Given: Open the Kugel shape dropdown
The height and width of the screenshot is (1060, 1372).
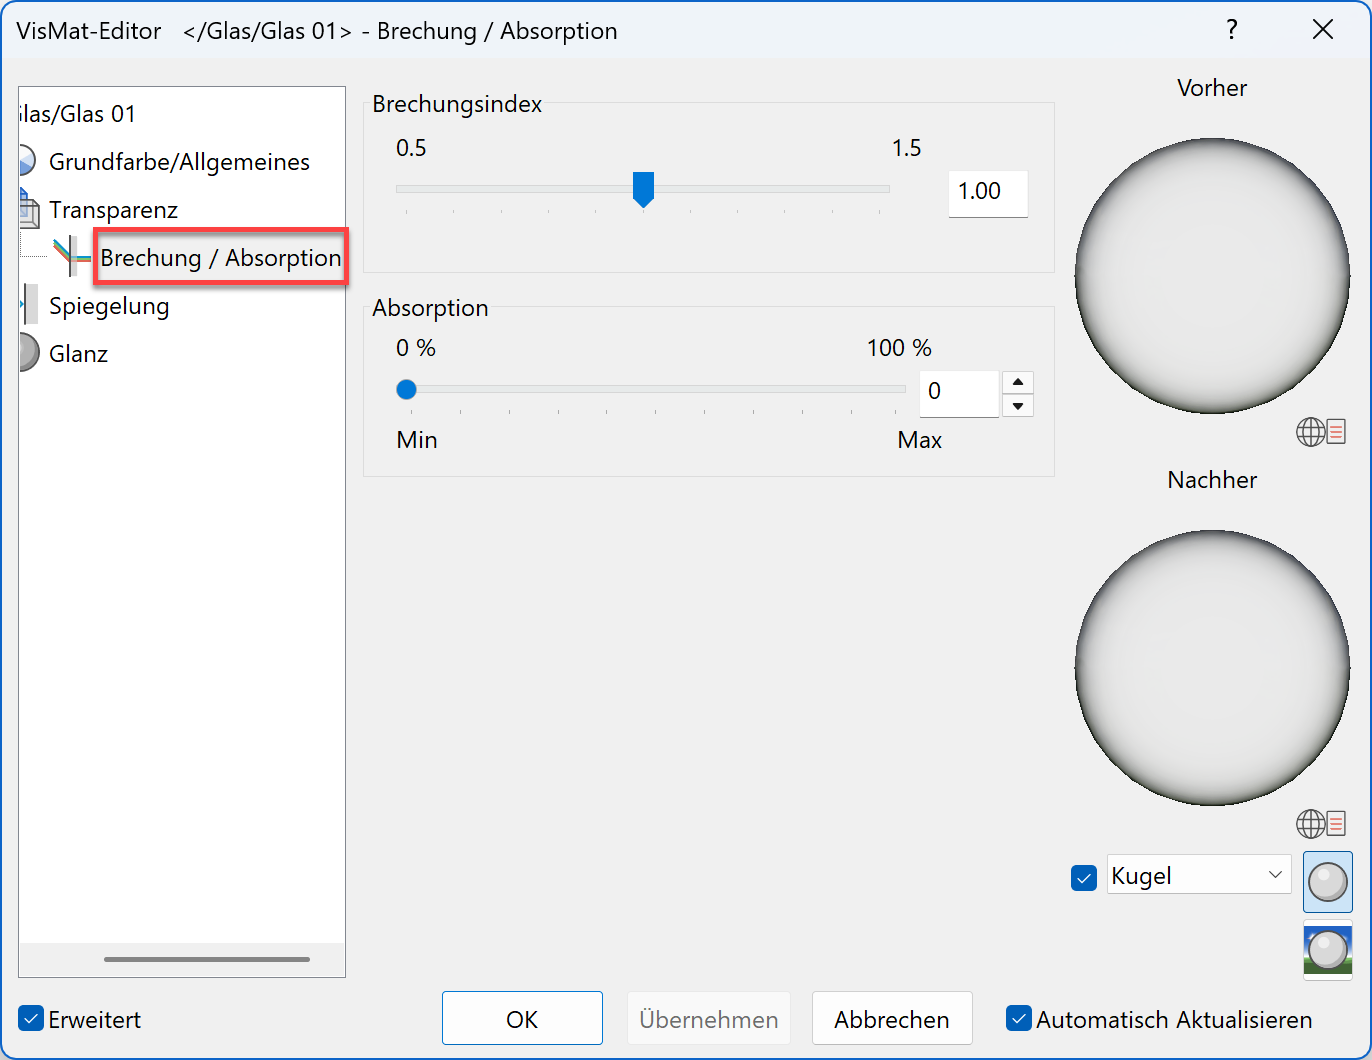Looking at the screenshot, I should tap(1198, 875).
